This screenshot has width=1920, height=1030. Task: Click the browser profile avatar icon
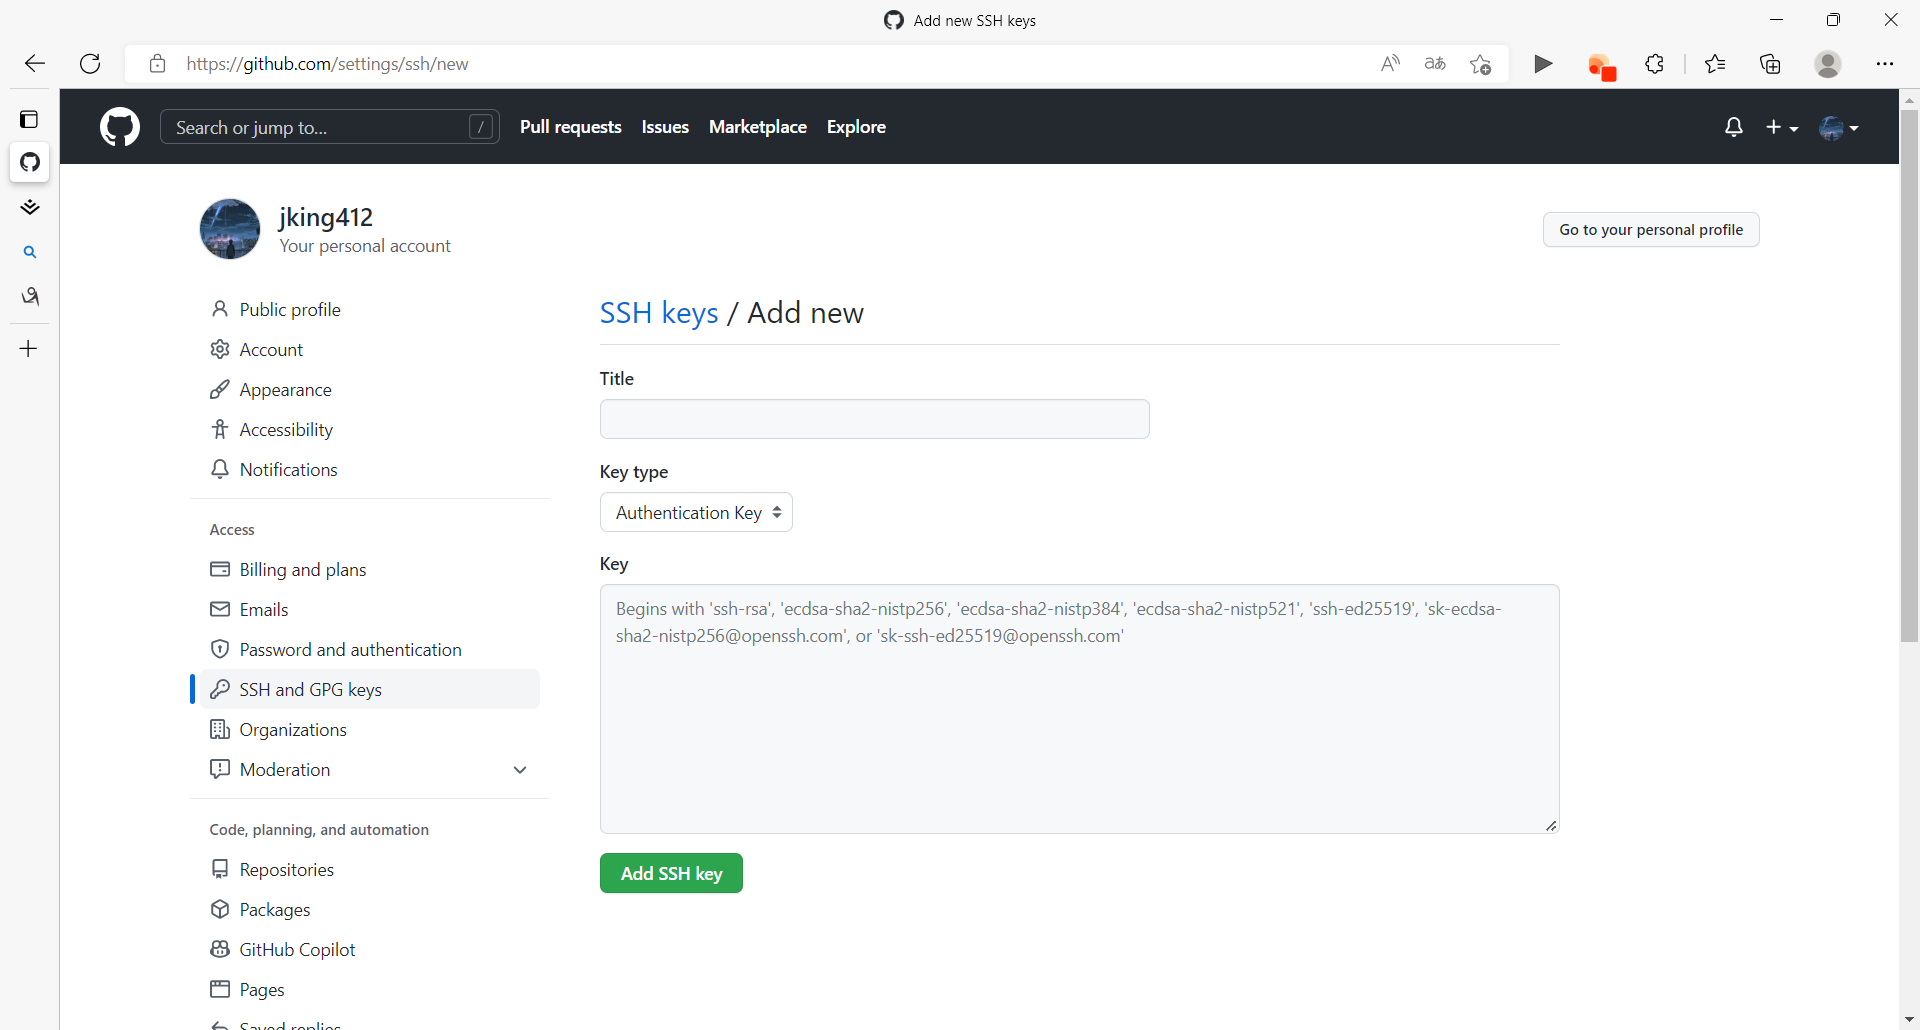pos(1828,64)
